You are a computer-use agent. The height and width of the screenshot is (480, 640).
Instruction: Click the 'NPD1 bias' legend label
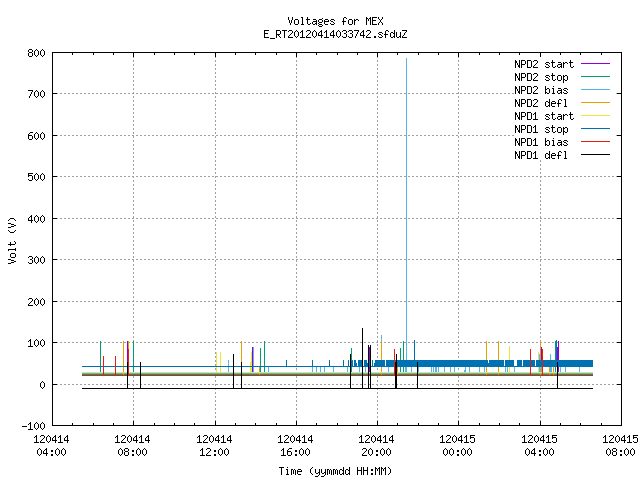(541, 142)
